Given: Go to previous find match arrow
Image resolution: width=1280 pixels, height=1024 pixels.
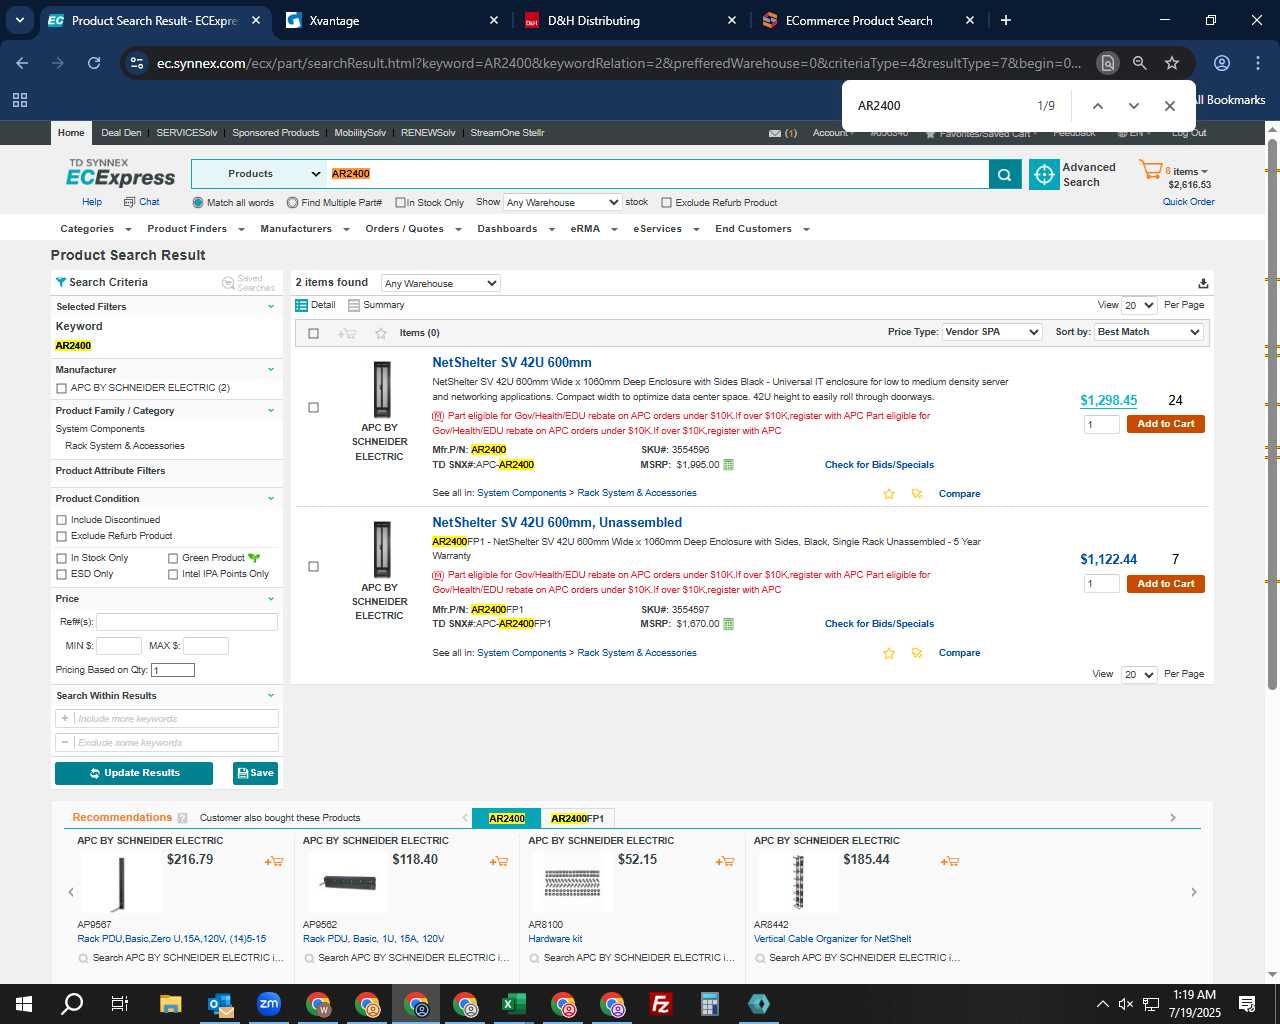Looking at the screenshot, I should pyautogui.click(x=1098, y=106).
